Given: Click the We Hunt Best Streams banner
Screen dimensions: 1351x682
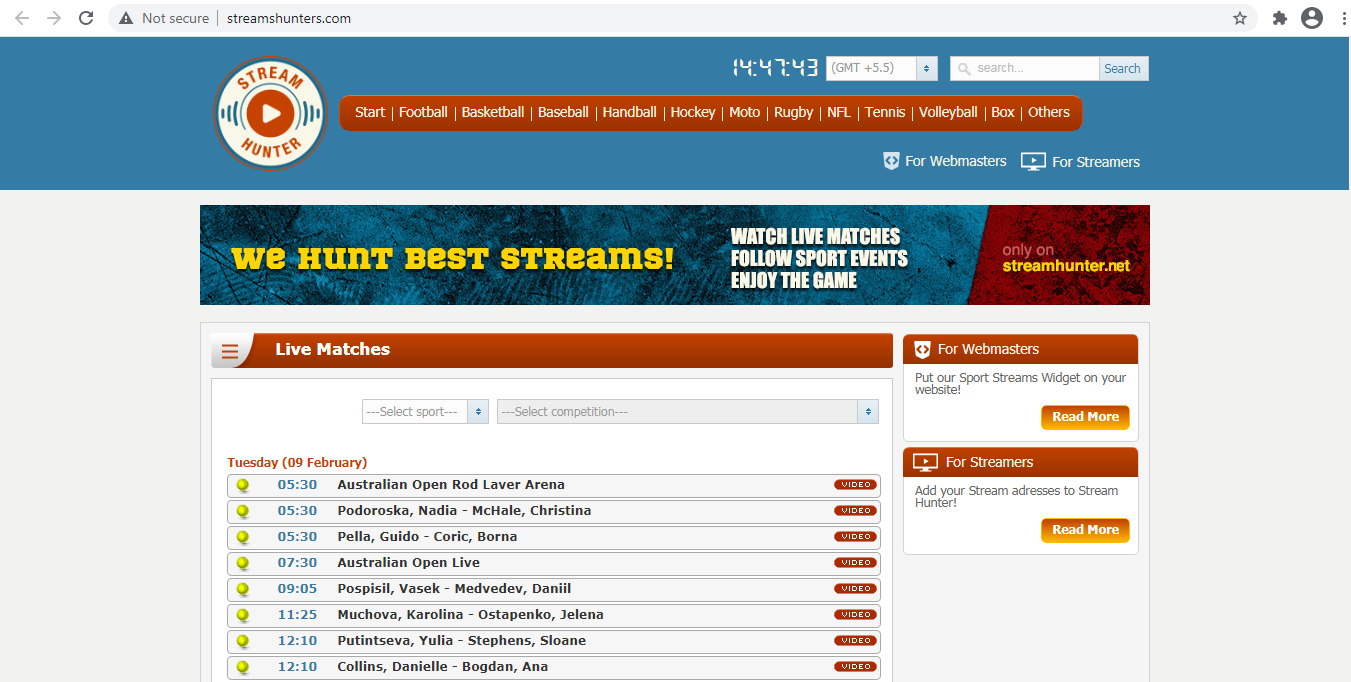Looking at the screenshot, I should 675,255.
